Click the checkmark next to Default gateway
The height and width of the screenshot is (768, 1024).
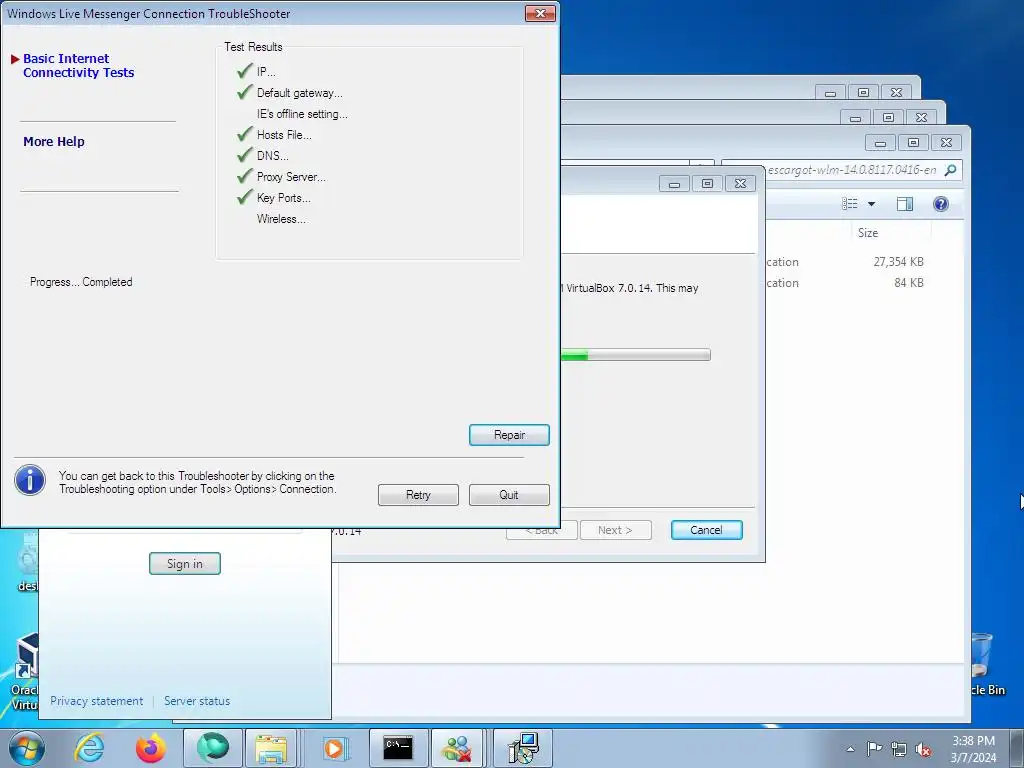click(245, 92)
